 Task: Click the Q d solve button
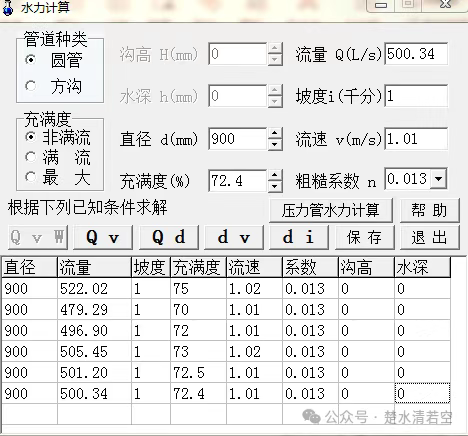(169, 237)
